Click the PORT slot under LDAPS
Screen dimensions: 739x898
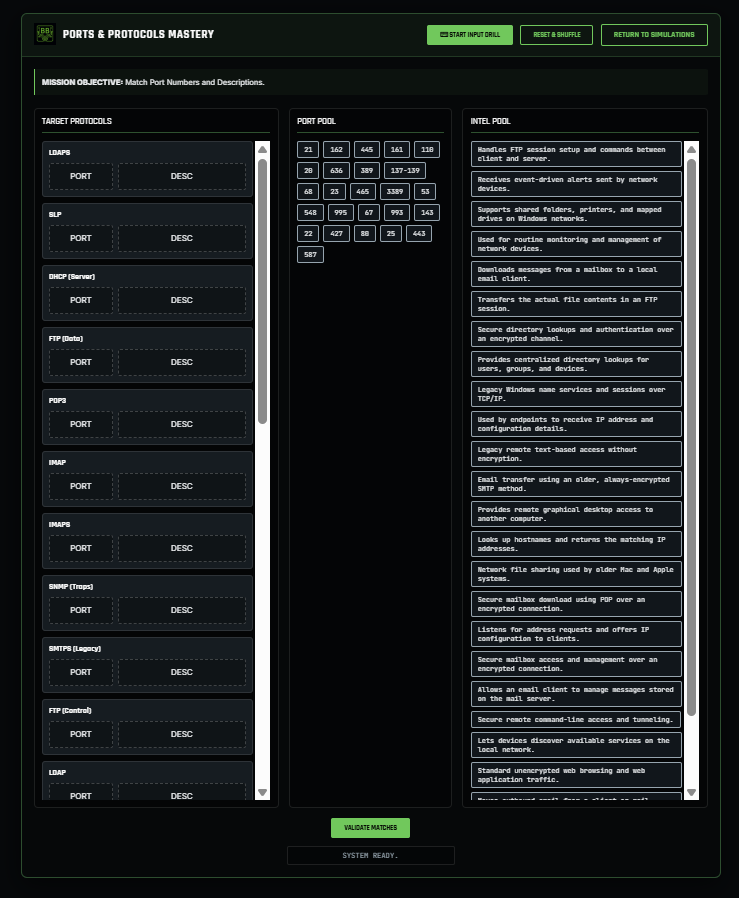[x=80, y=176]
